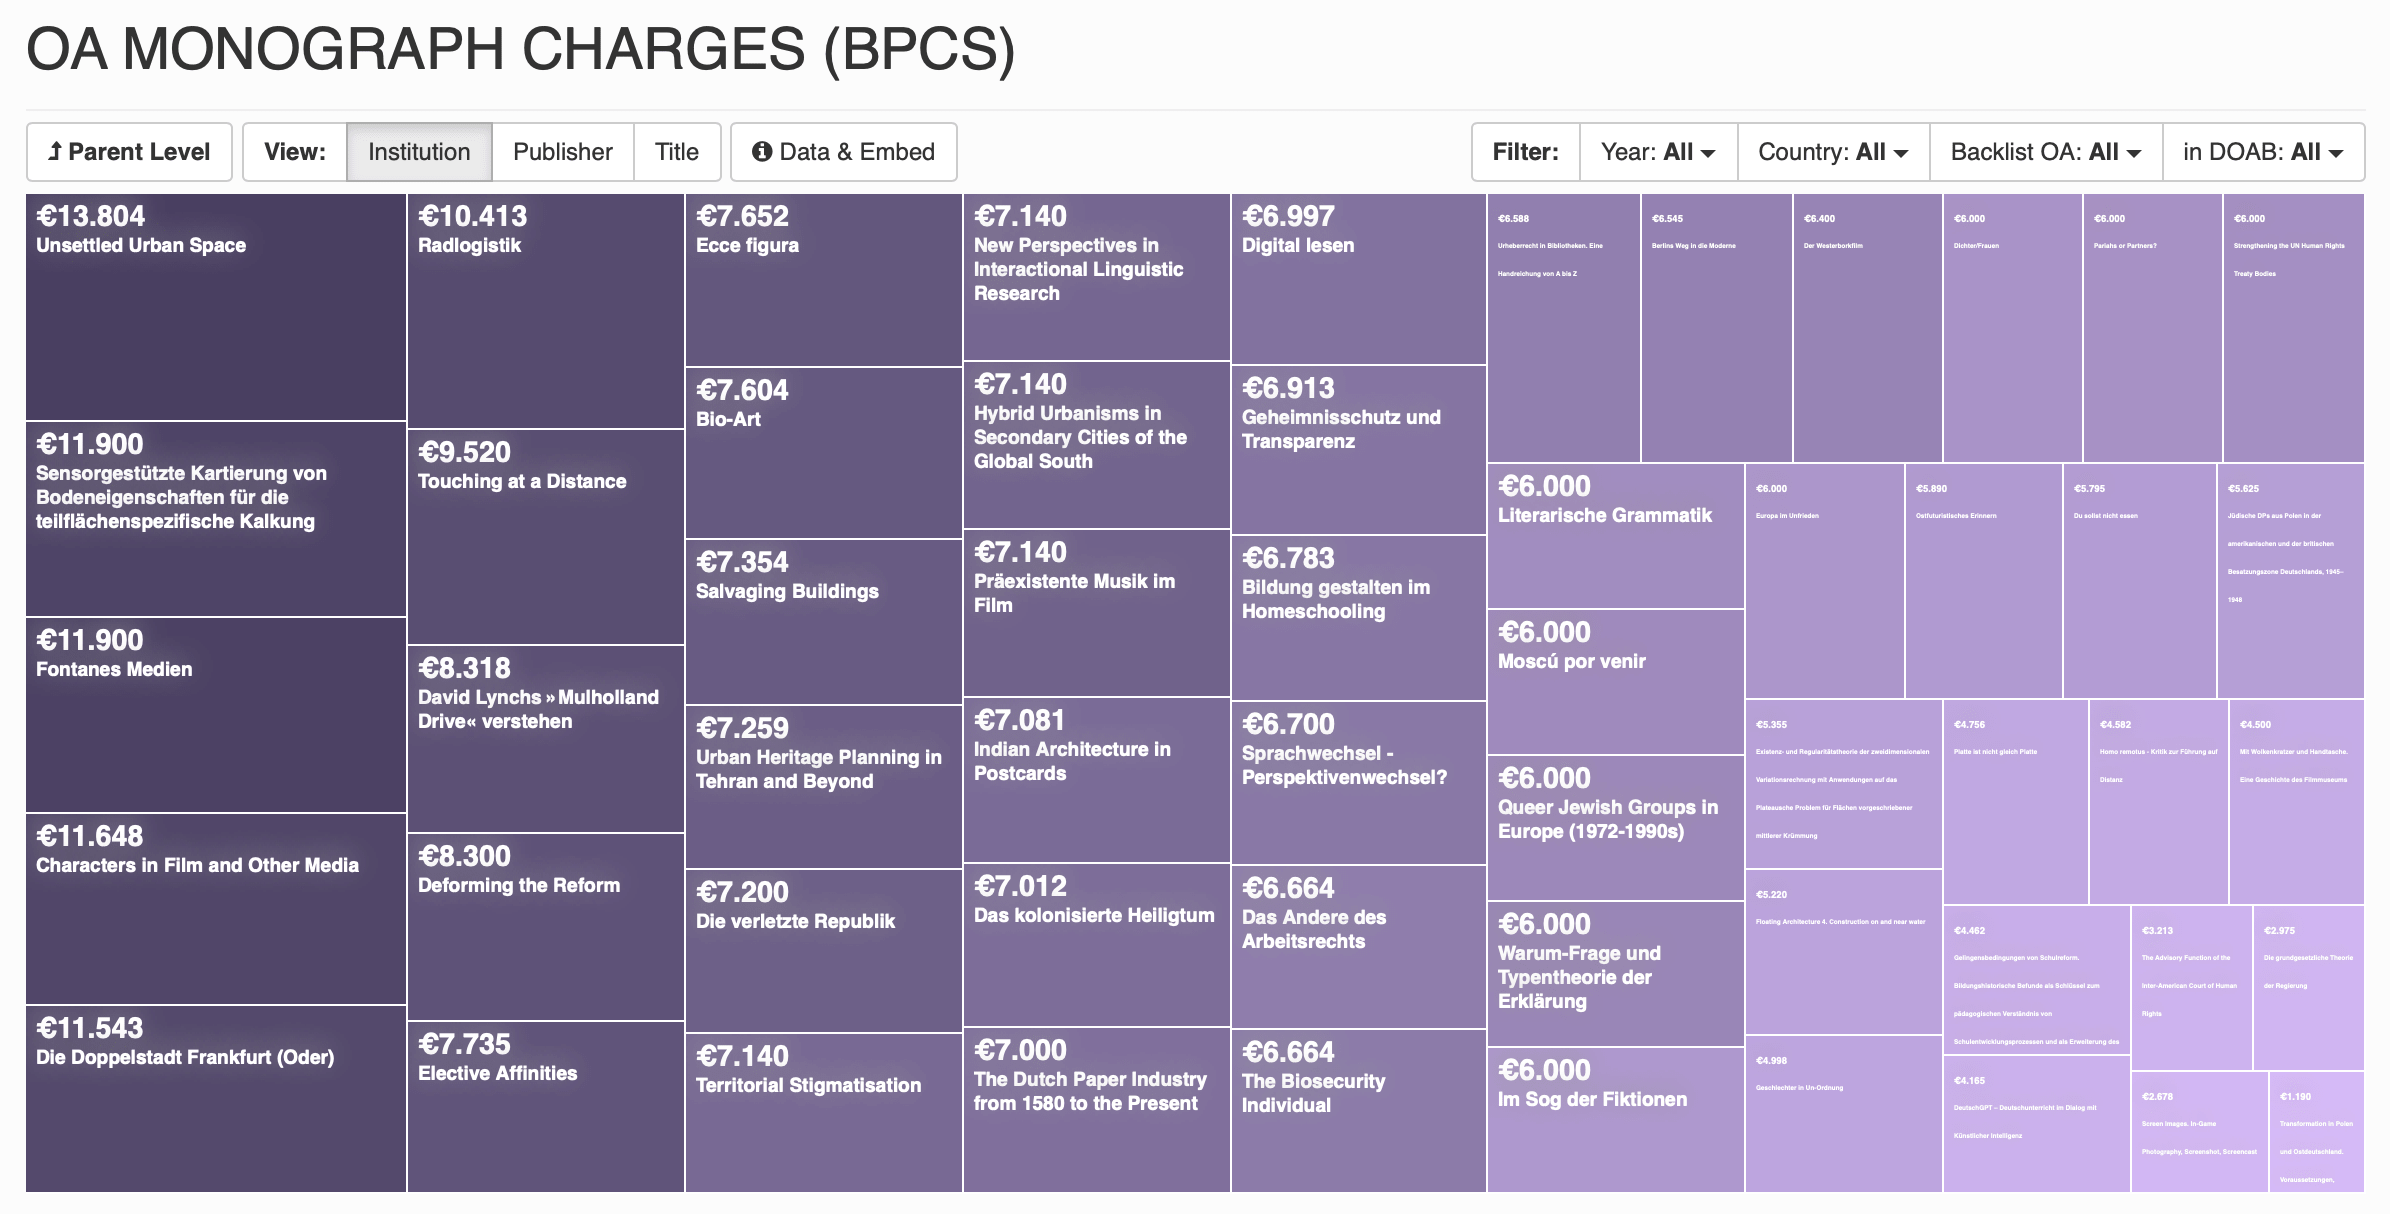The width and height of the screenshot is (2390, 1214).
Task: Click the Parent Level up-arrow icon
Action: pos(55,152)
